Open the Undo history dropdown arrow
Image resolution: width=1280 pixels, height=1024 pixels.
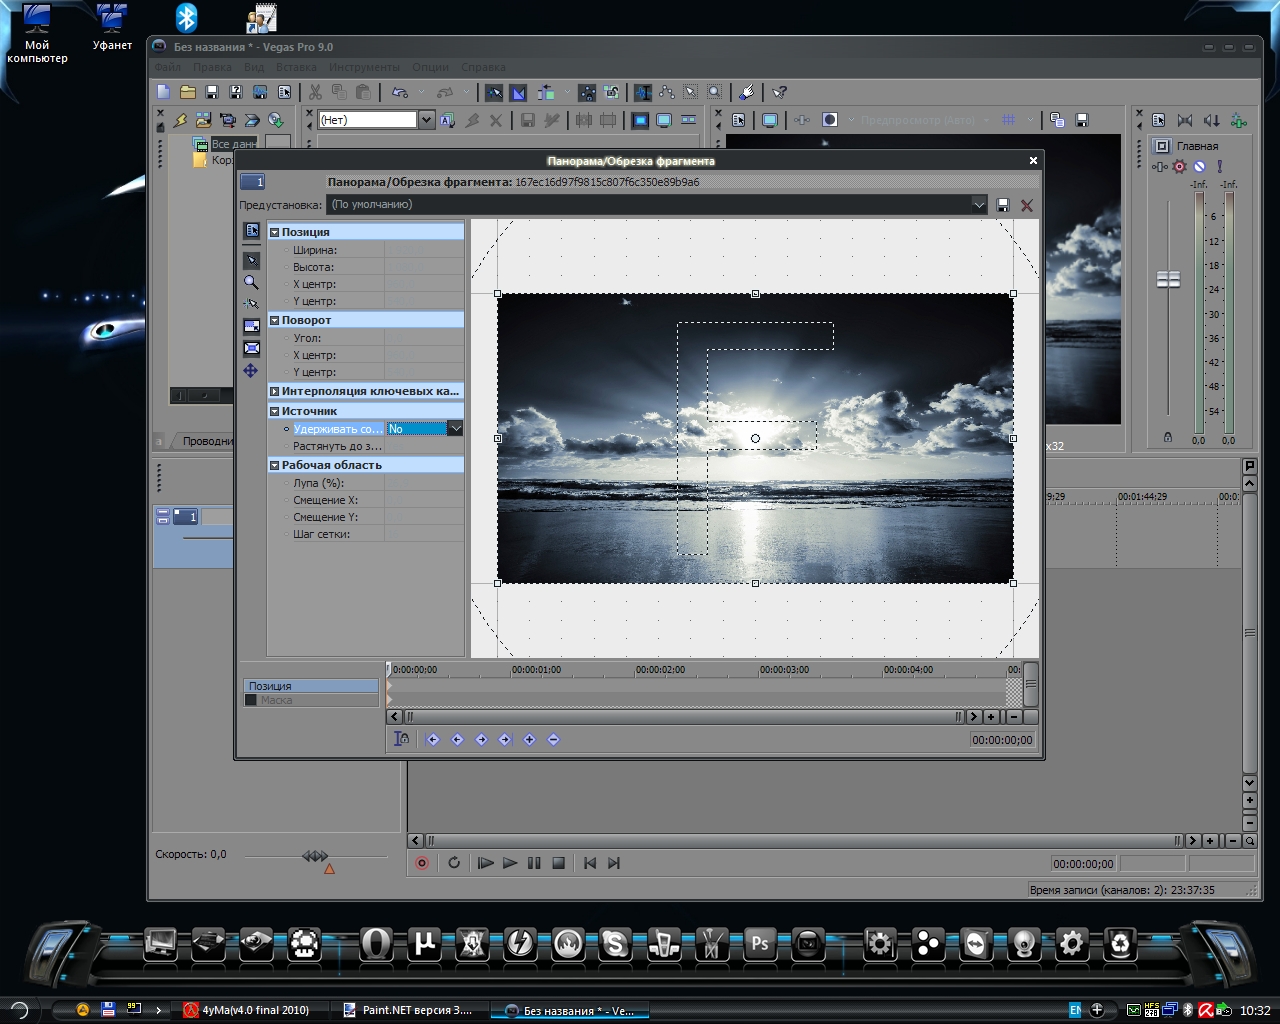tap(421, 92)
